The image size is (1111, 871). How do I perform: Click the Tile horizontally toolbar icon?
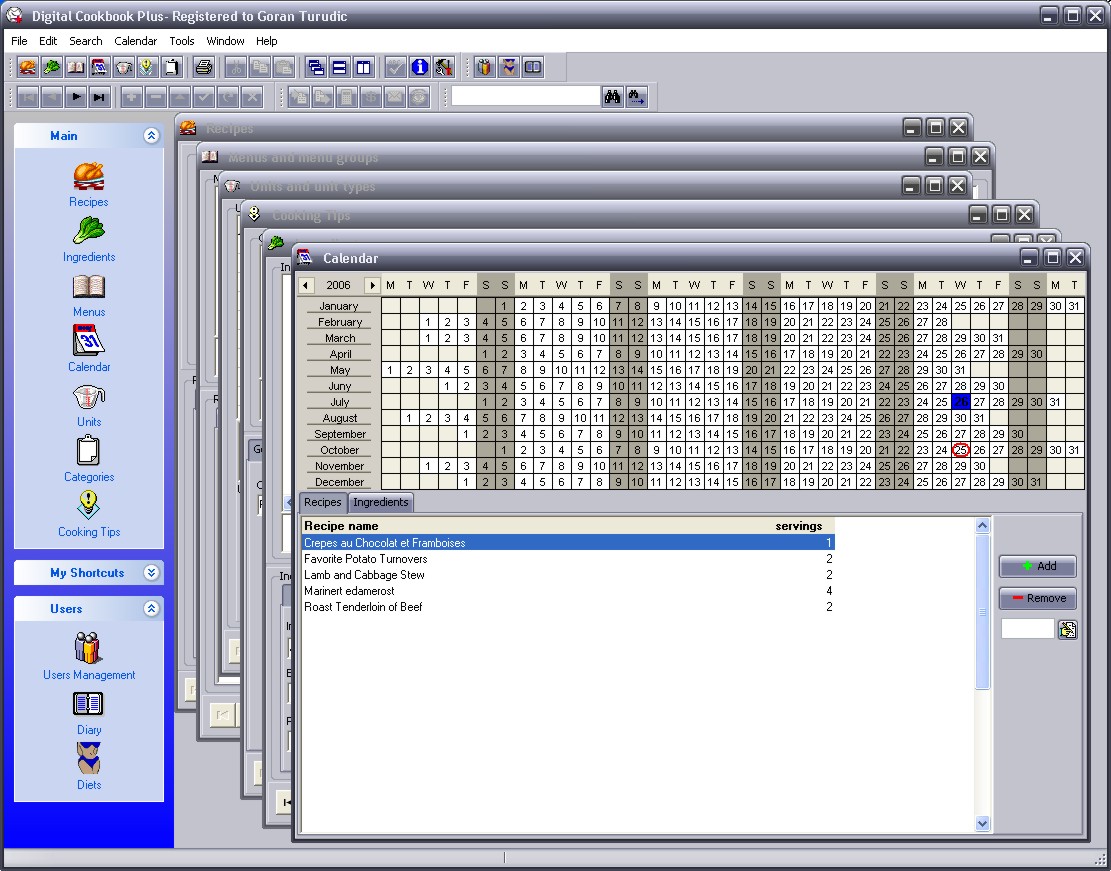[x=340, y=67]
